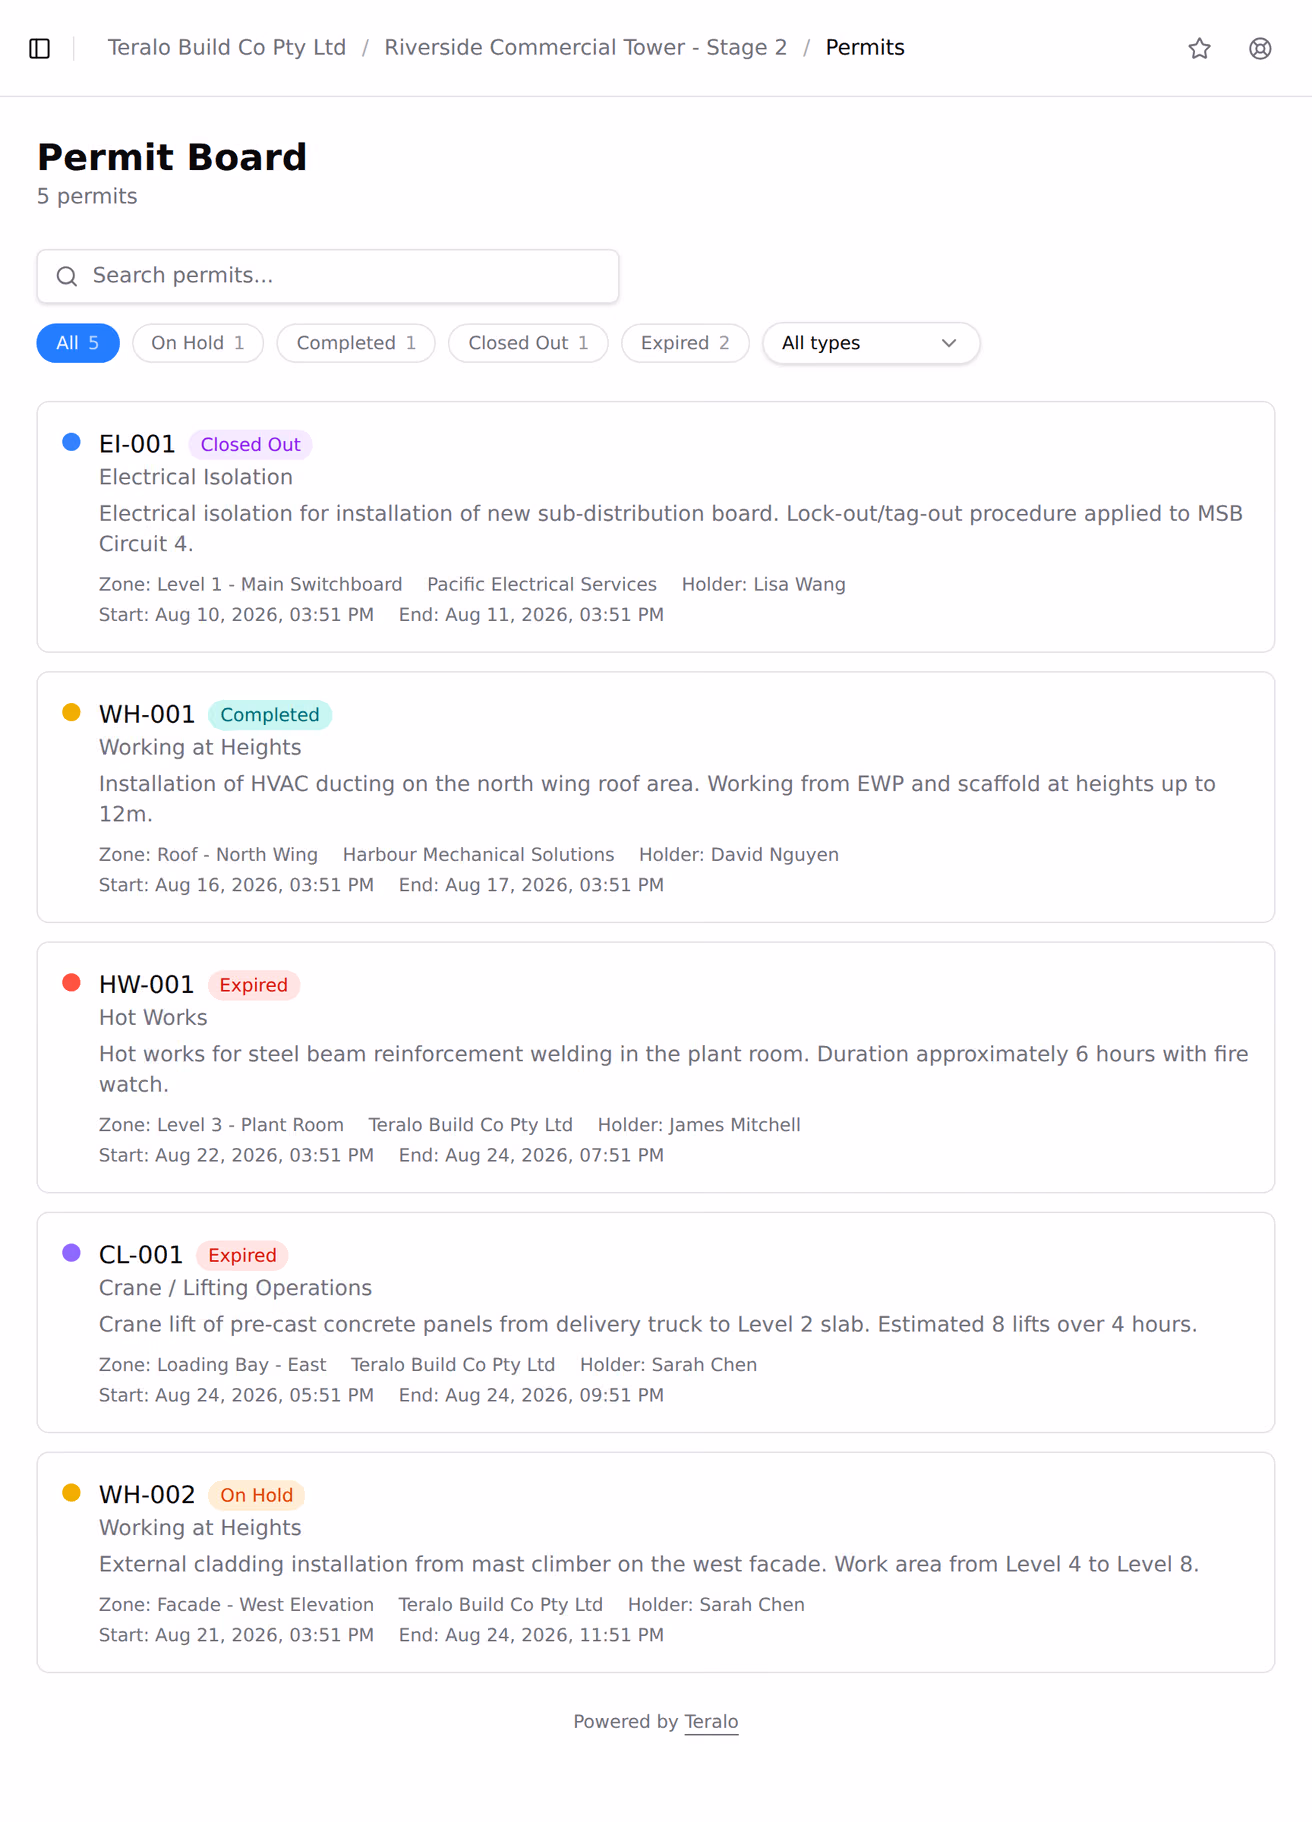This screenshot has width=1312, height=1822.
Task: Star this page as favorite
Action: click(x=1199, y=48)
